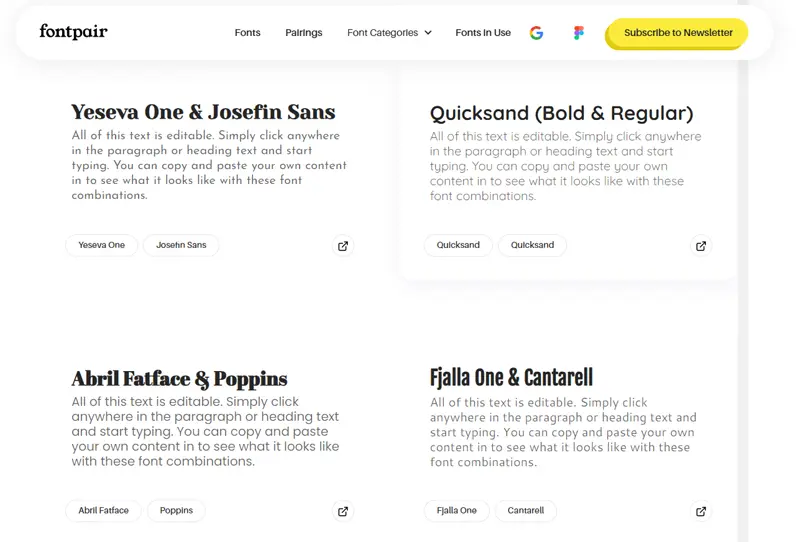Go to fontpair logo home
This screenshot has width=800, height=542.
tap(73, 32)
